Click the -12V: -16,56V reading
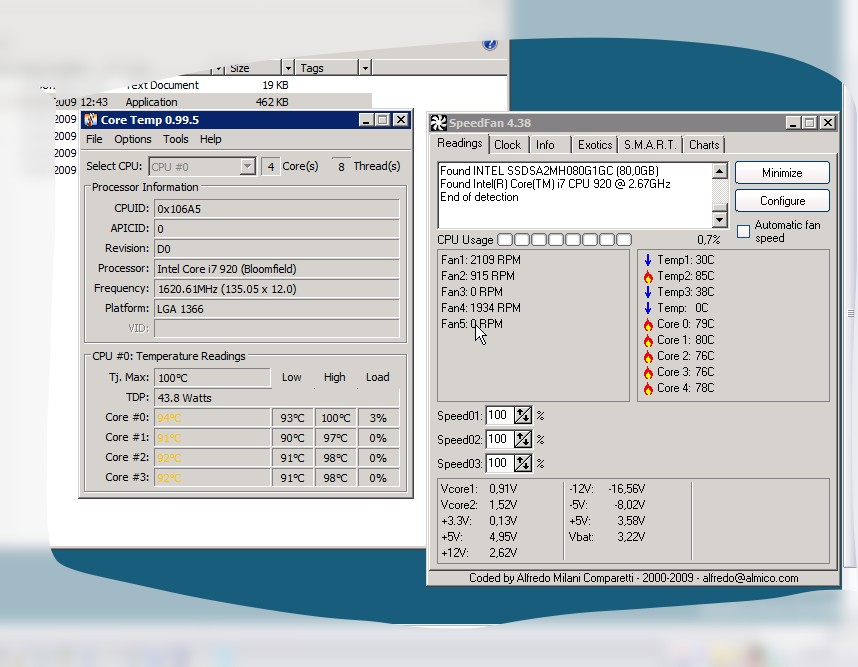The width and height of the screenshot is (858, 667). click(x=607, y=489)
